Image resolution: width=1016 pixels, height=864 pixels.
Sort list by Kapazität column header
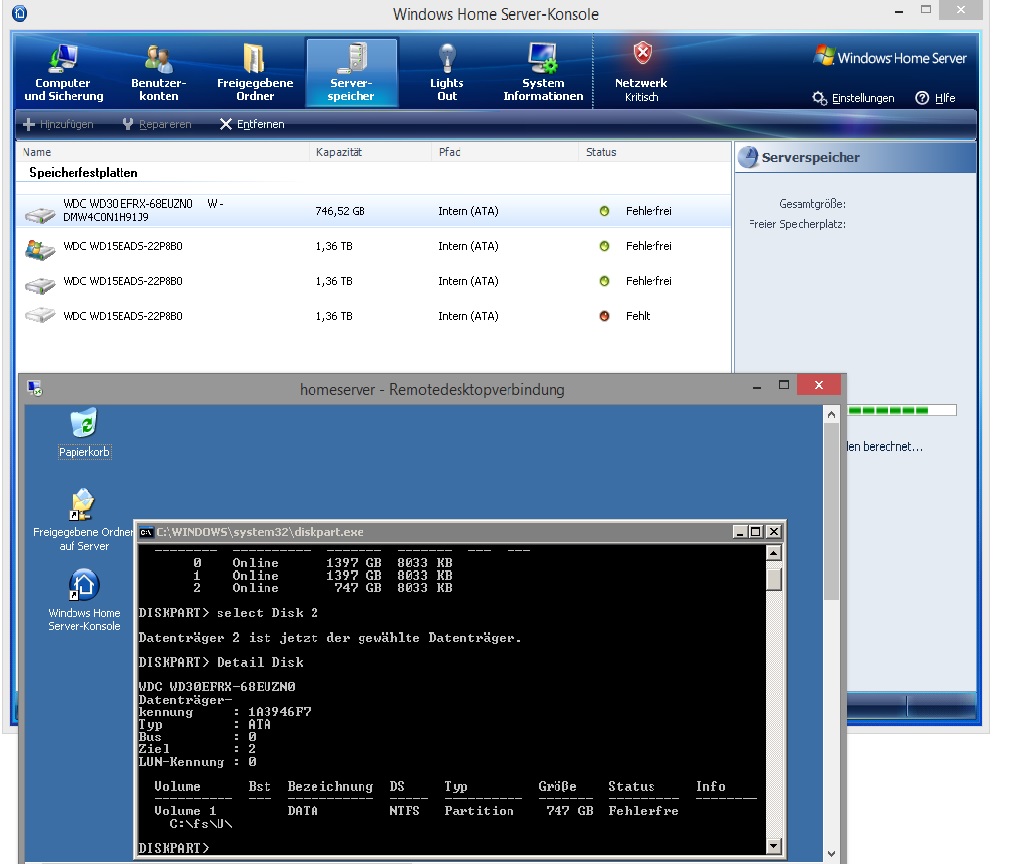(x=338, y=152)
